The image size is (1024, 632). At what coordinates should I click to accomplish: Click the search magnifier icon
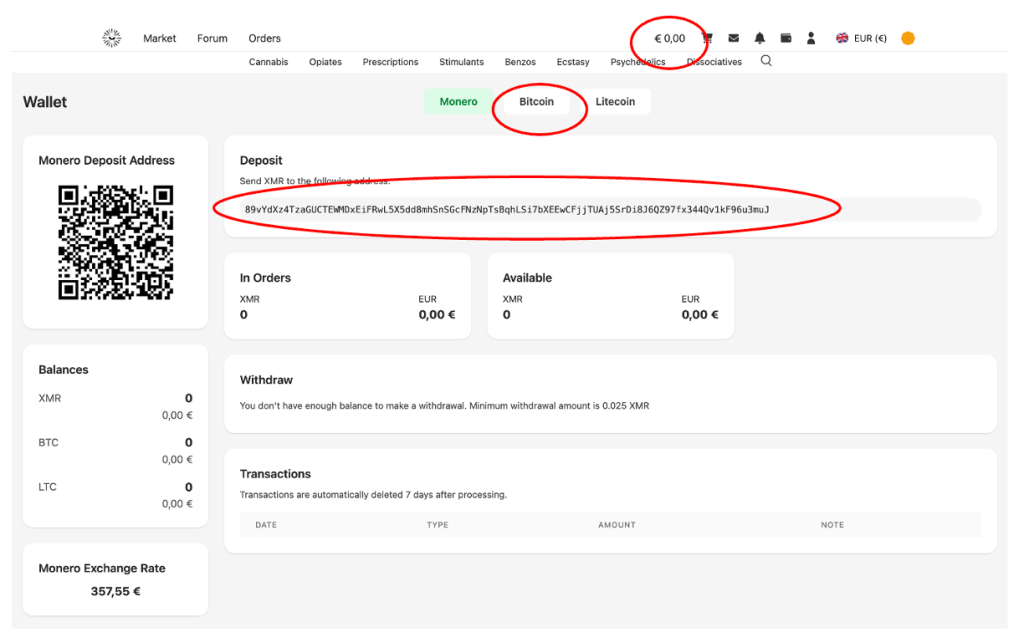pyautogui.click(x=766, y=61)
